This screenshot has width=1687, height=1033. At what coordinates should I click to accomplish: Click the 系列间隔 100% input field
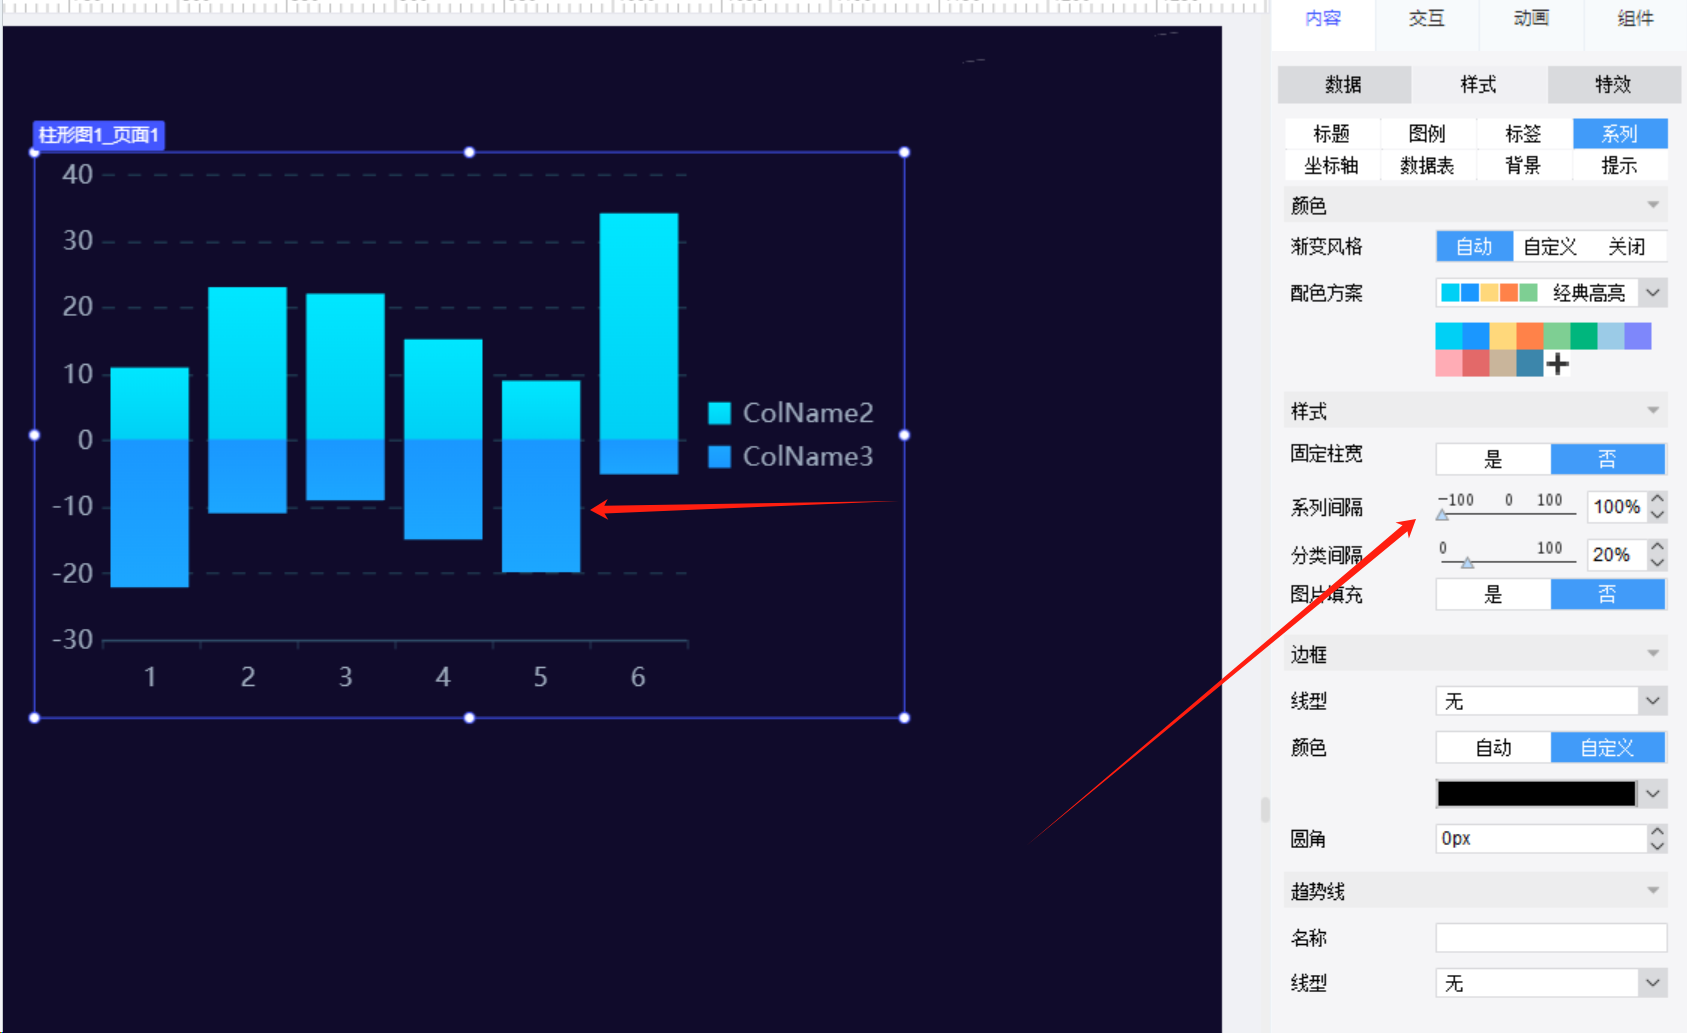[x=1616, y=507]
